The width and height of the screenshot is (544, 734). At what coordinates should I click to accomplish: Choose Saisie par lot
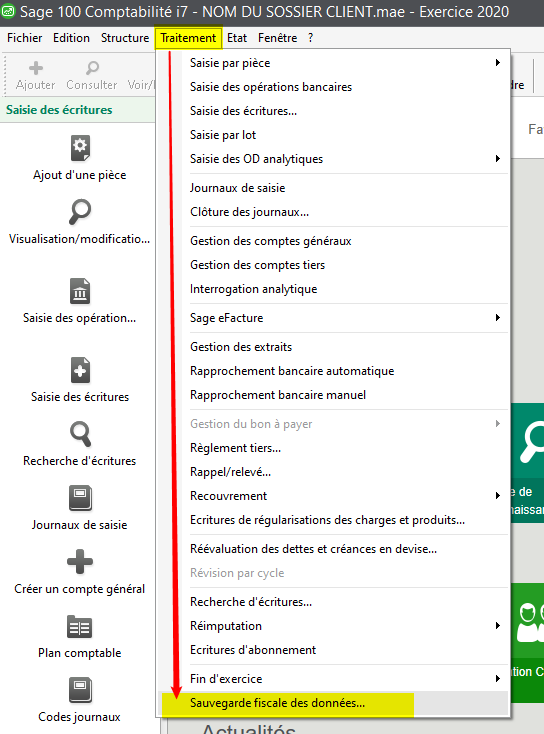(334, 135)
